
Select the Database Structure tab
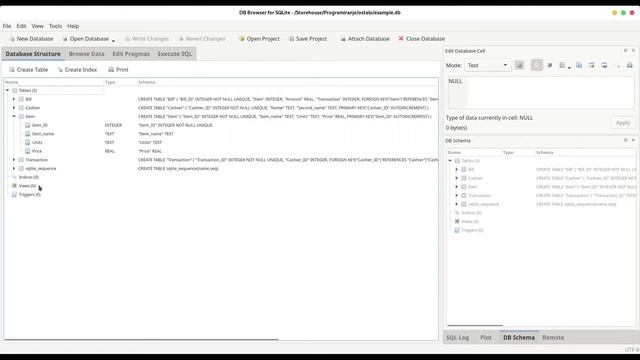33,54
